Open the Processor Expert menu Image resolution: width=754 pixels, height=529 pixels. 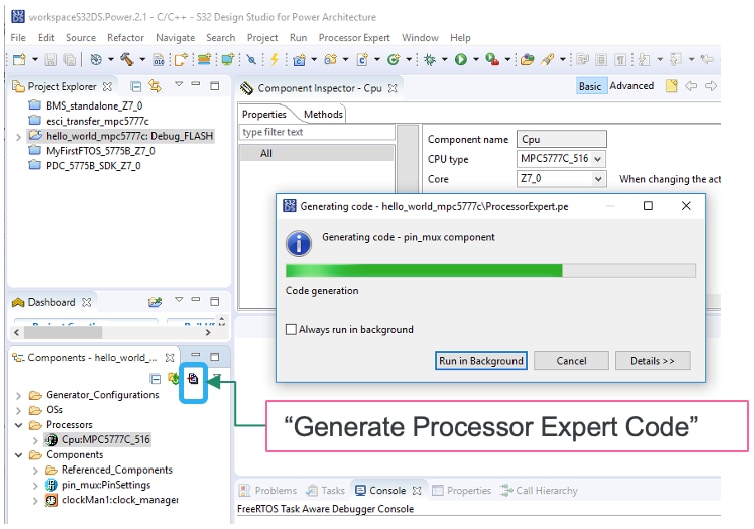pos(354,37)
